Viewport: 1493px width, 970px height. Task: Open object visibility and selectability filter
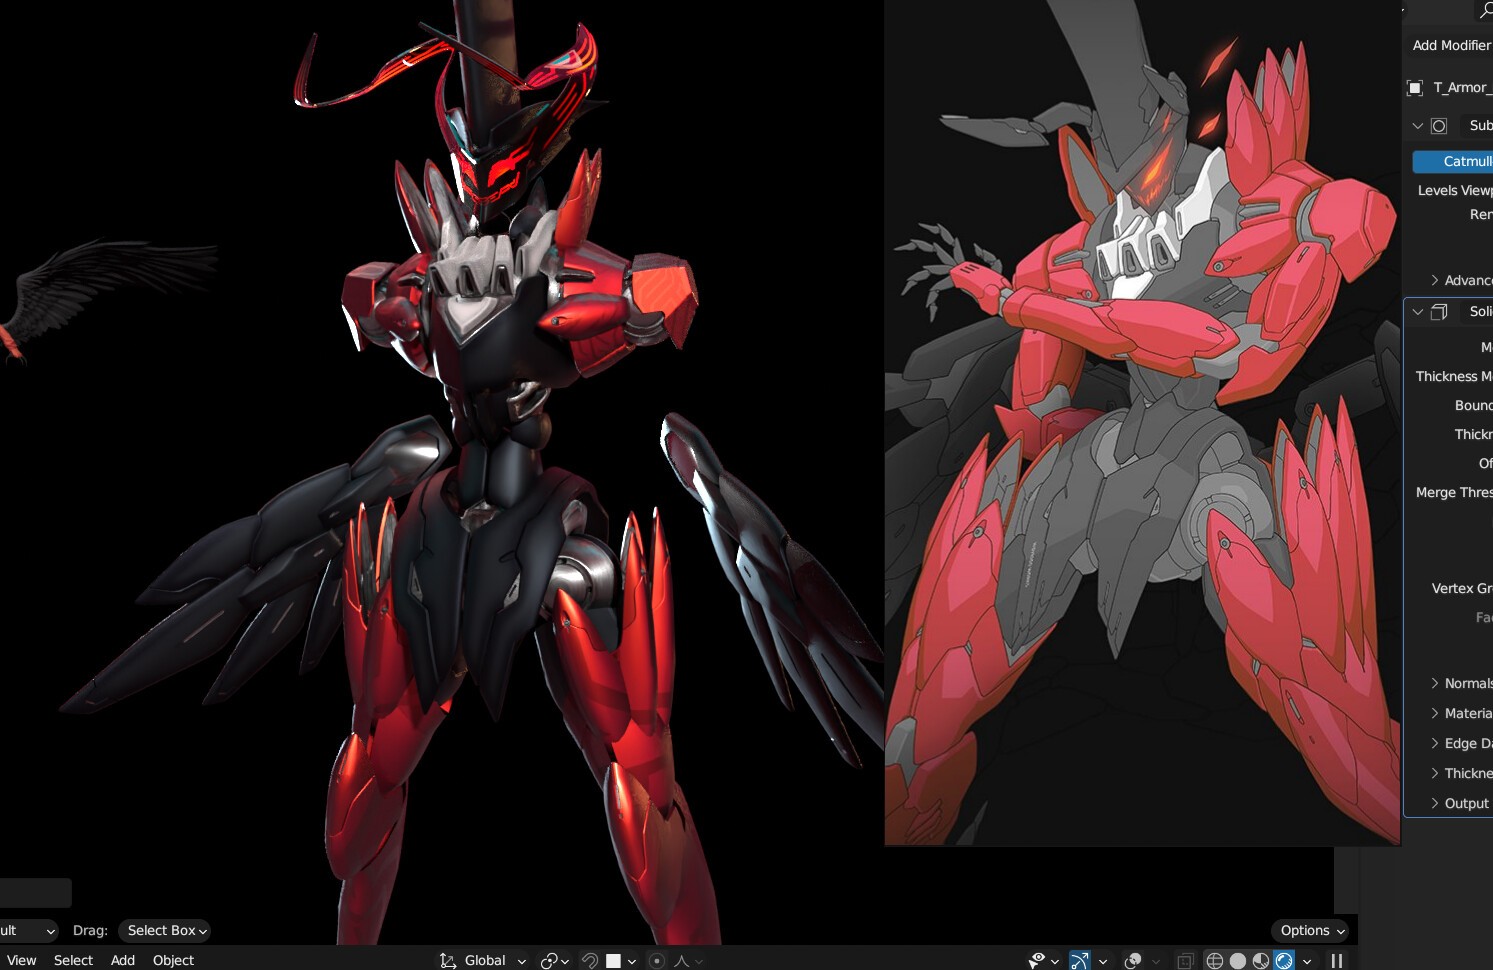[x=1043, y=960]
